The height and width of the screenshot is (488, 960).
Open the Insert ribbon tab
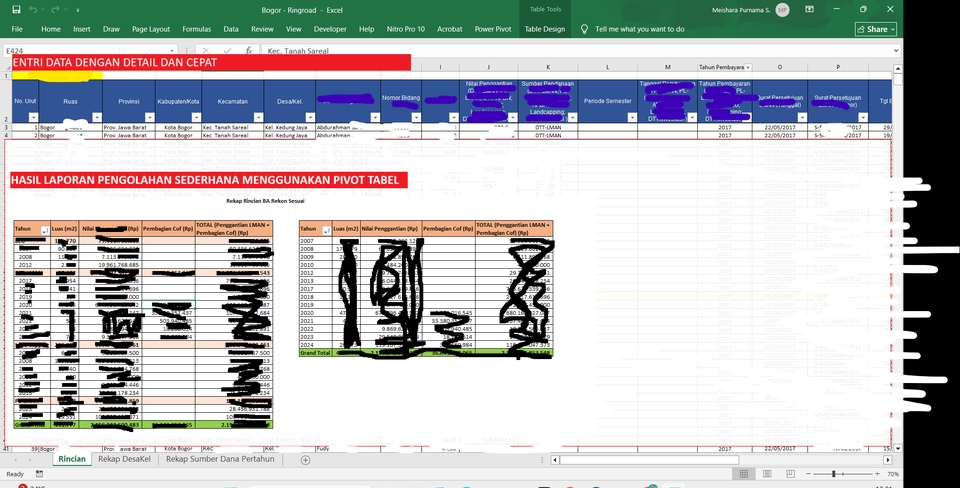tap(81, 29)
